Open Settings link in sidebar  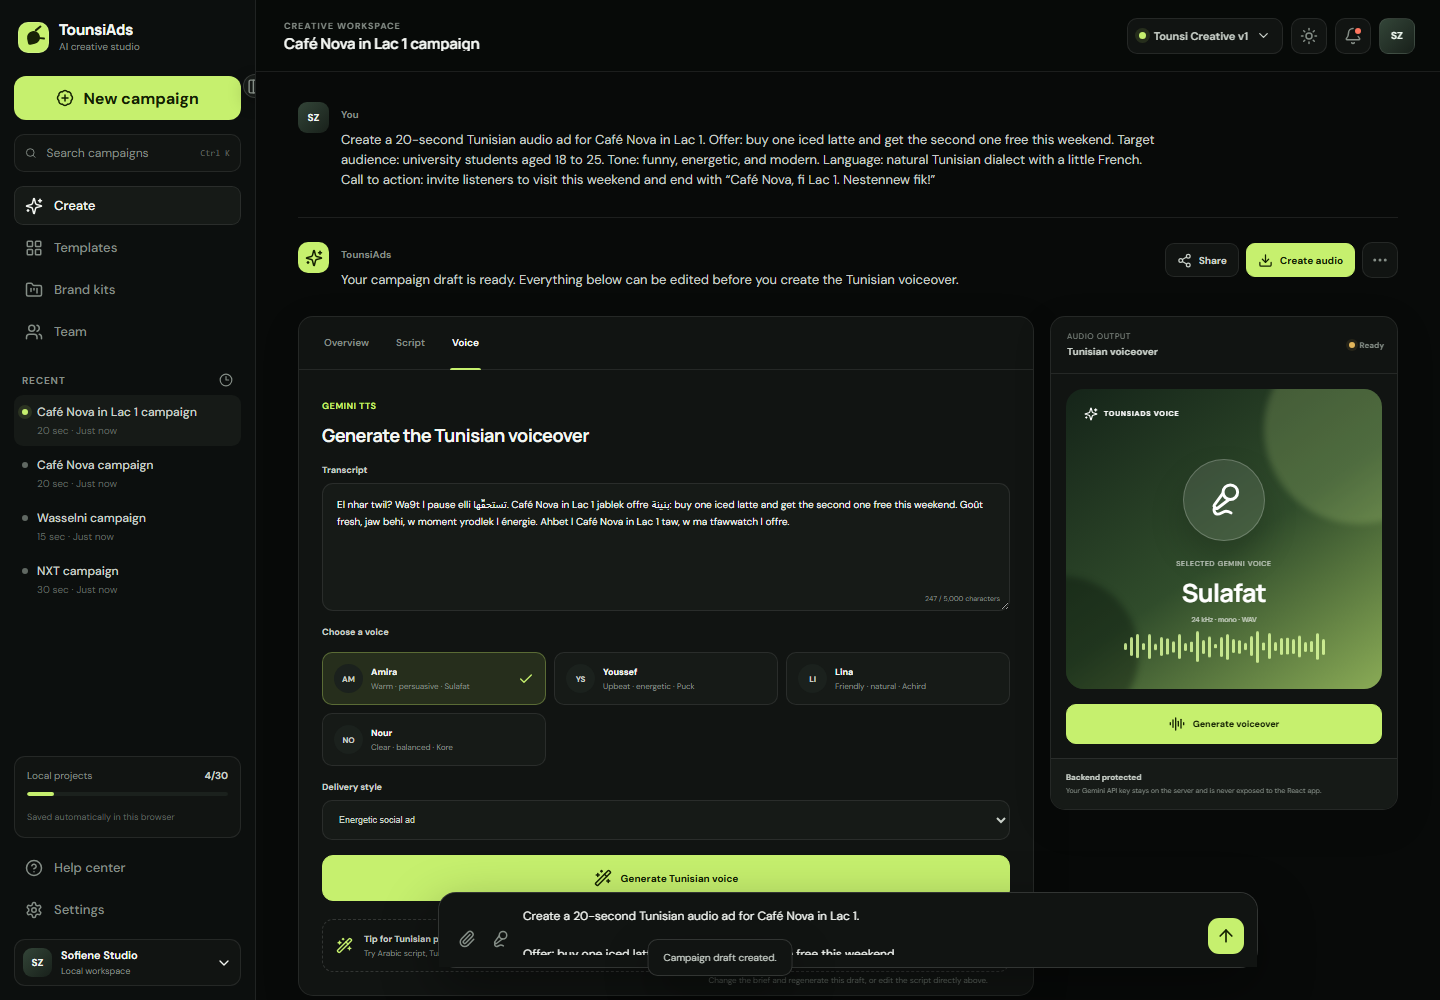pyautogui.click(x=128, y=910)
